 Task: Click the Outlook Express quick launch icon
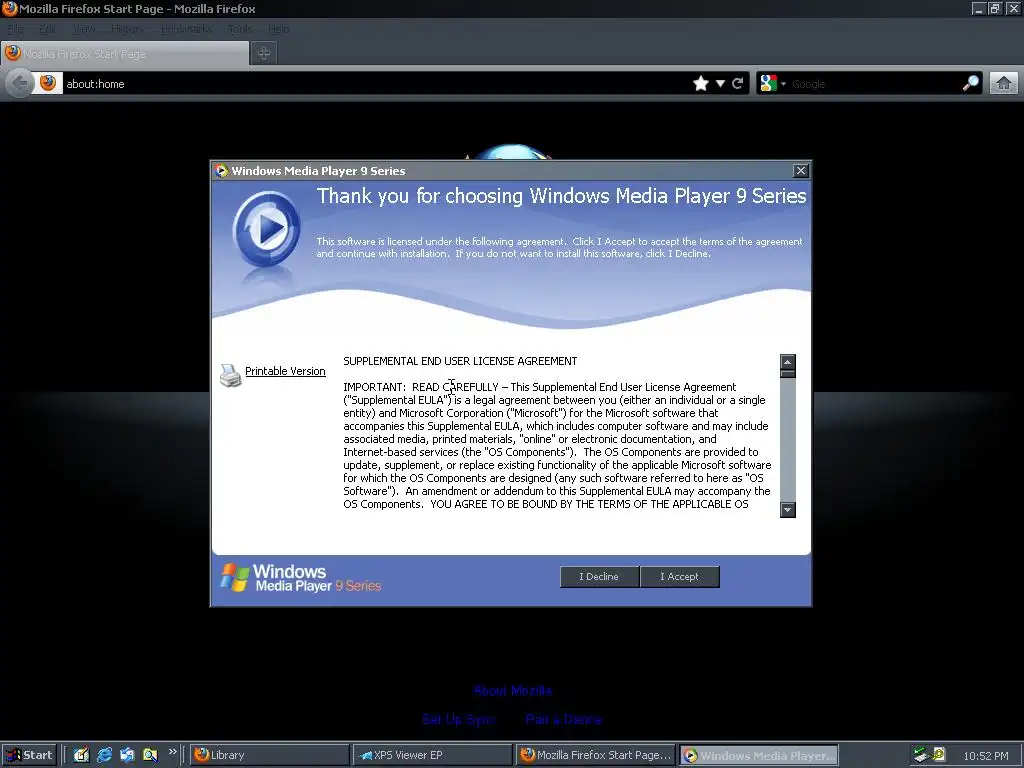coord(127,755)
